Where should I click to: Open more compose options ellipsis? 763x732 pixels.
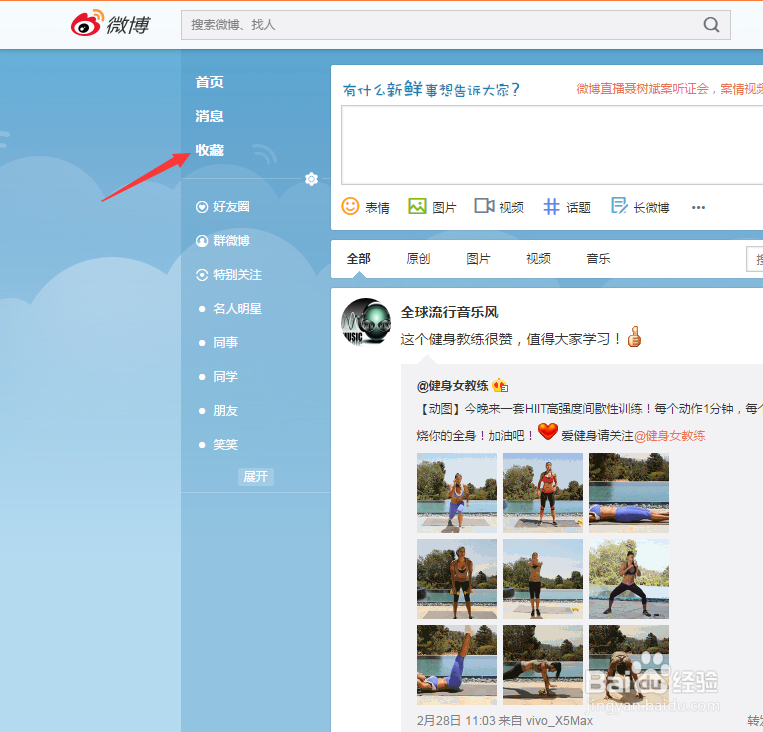click(698, 207)
